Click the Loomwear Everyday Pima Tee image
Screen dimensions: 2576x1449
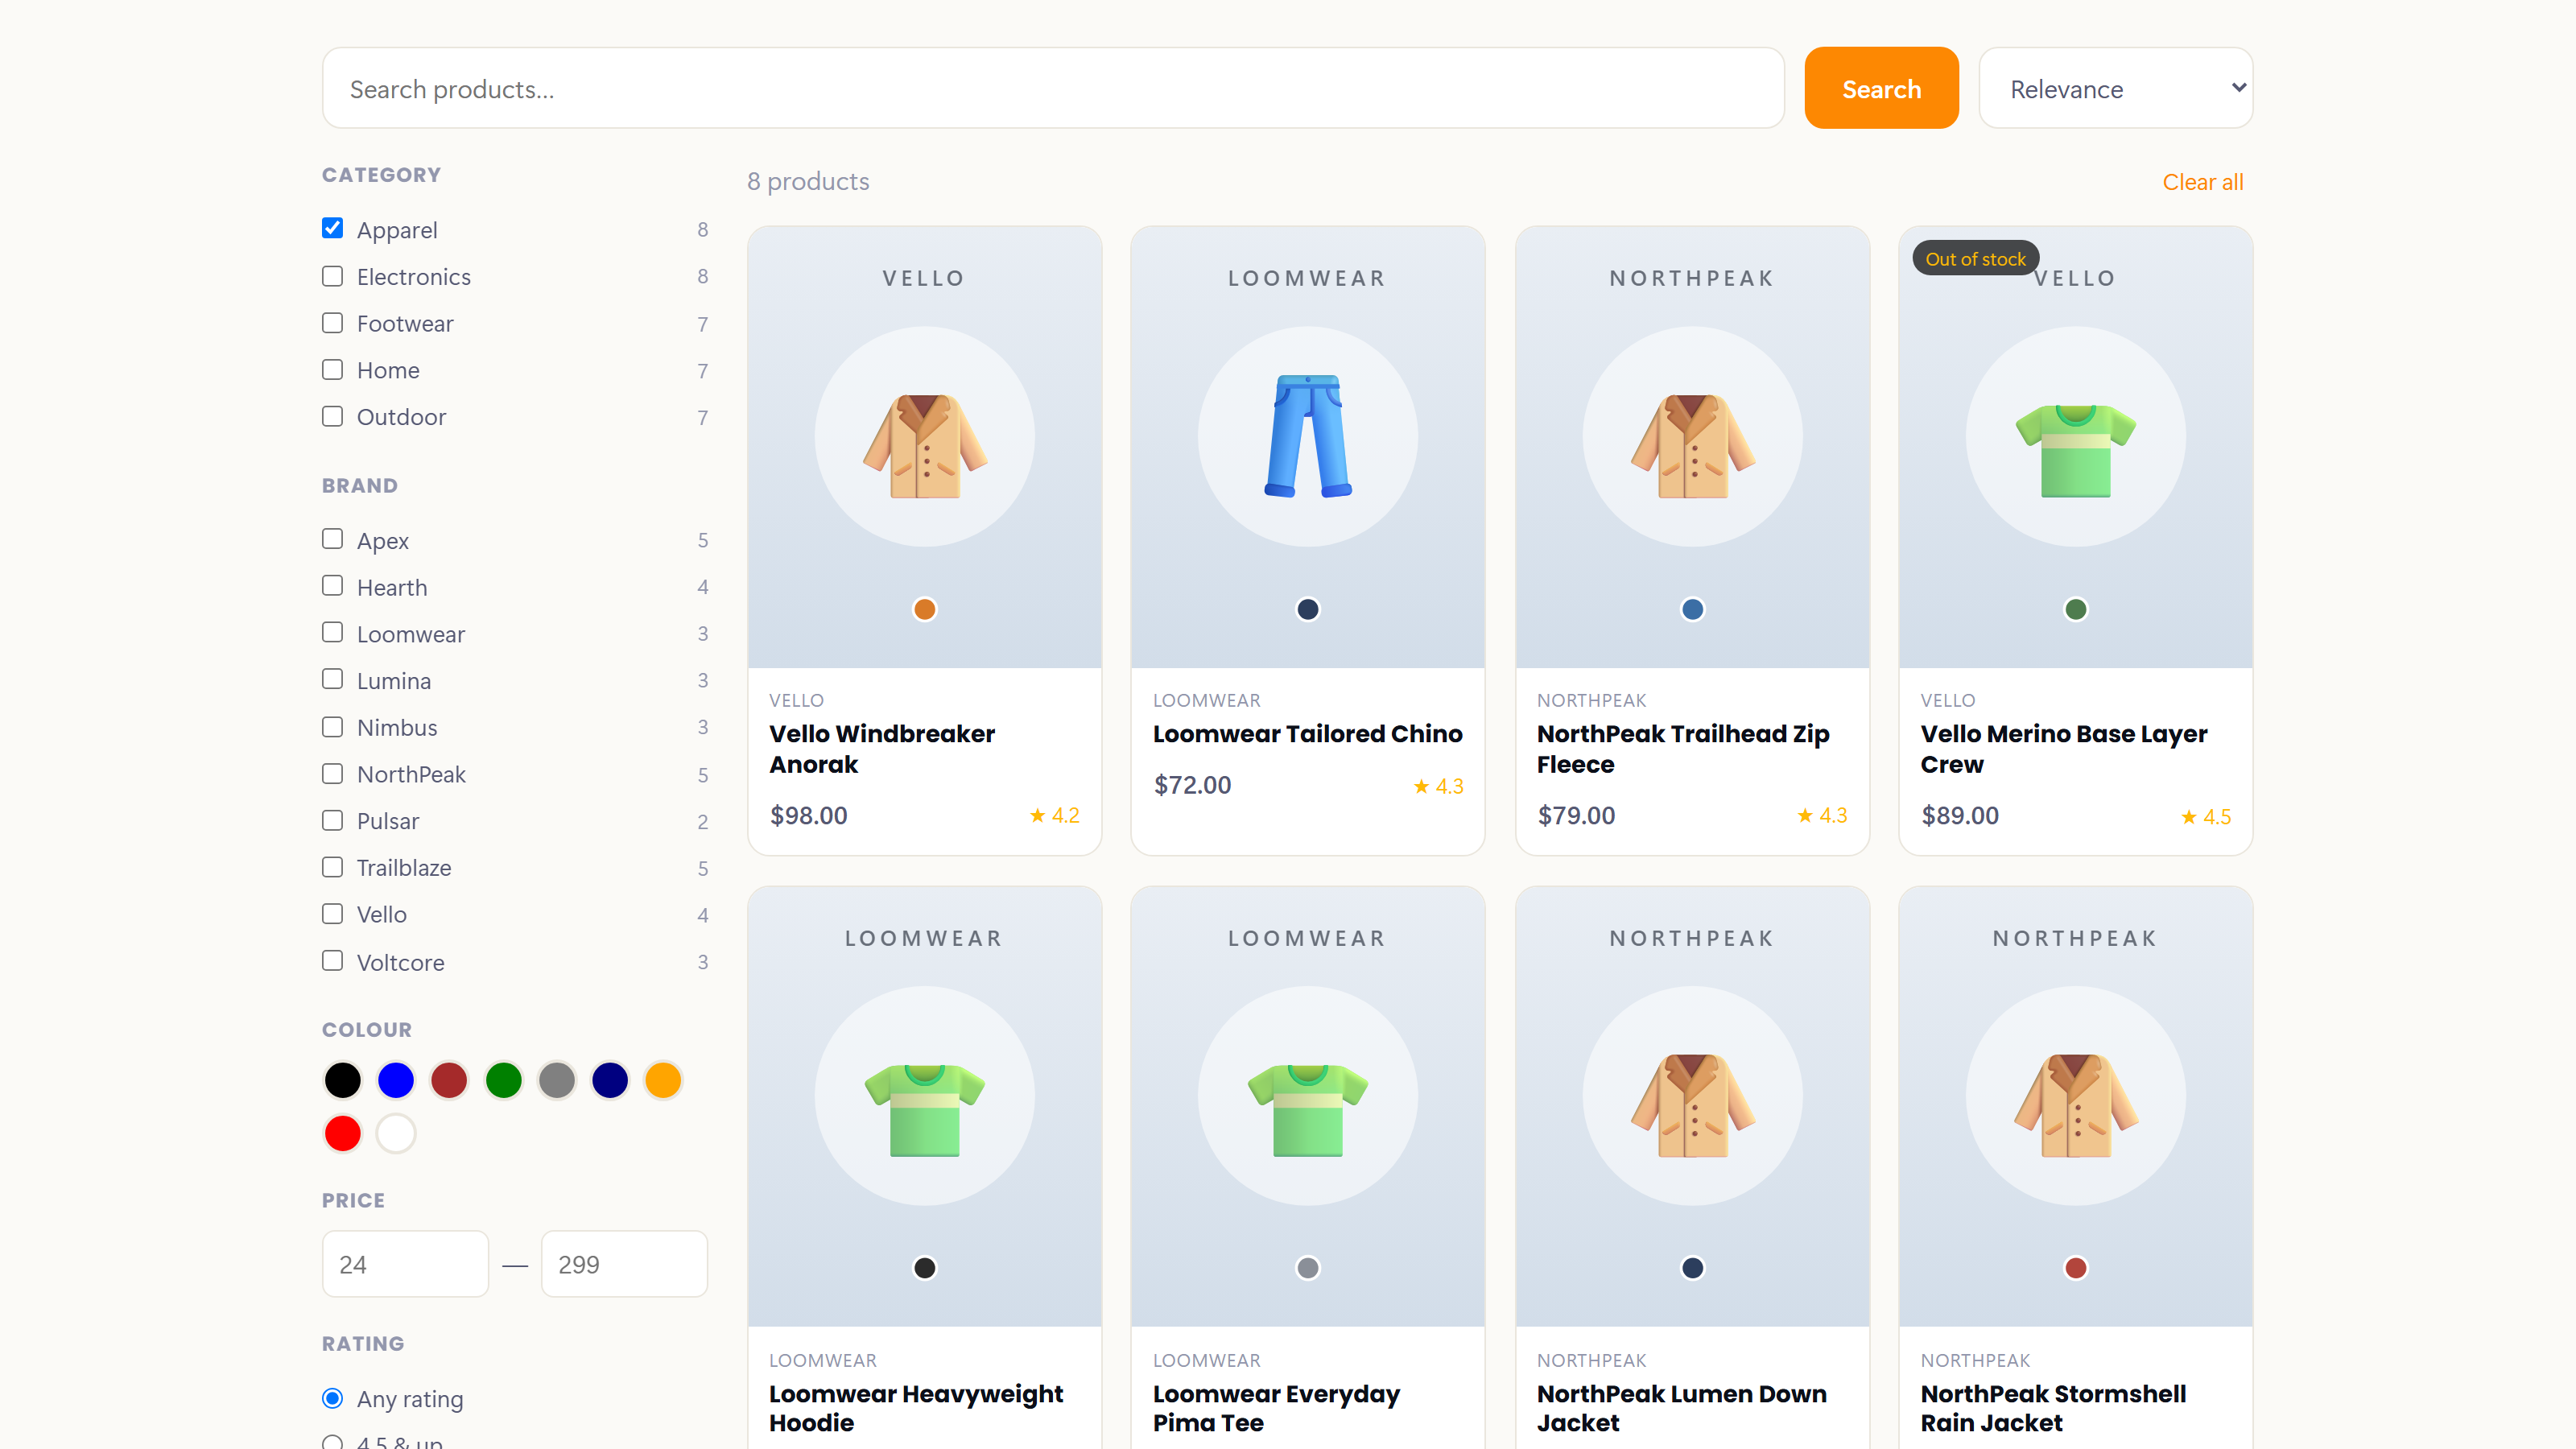point(1308,1110)
